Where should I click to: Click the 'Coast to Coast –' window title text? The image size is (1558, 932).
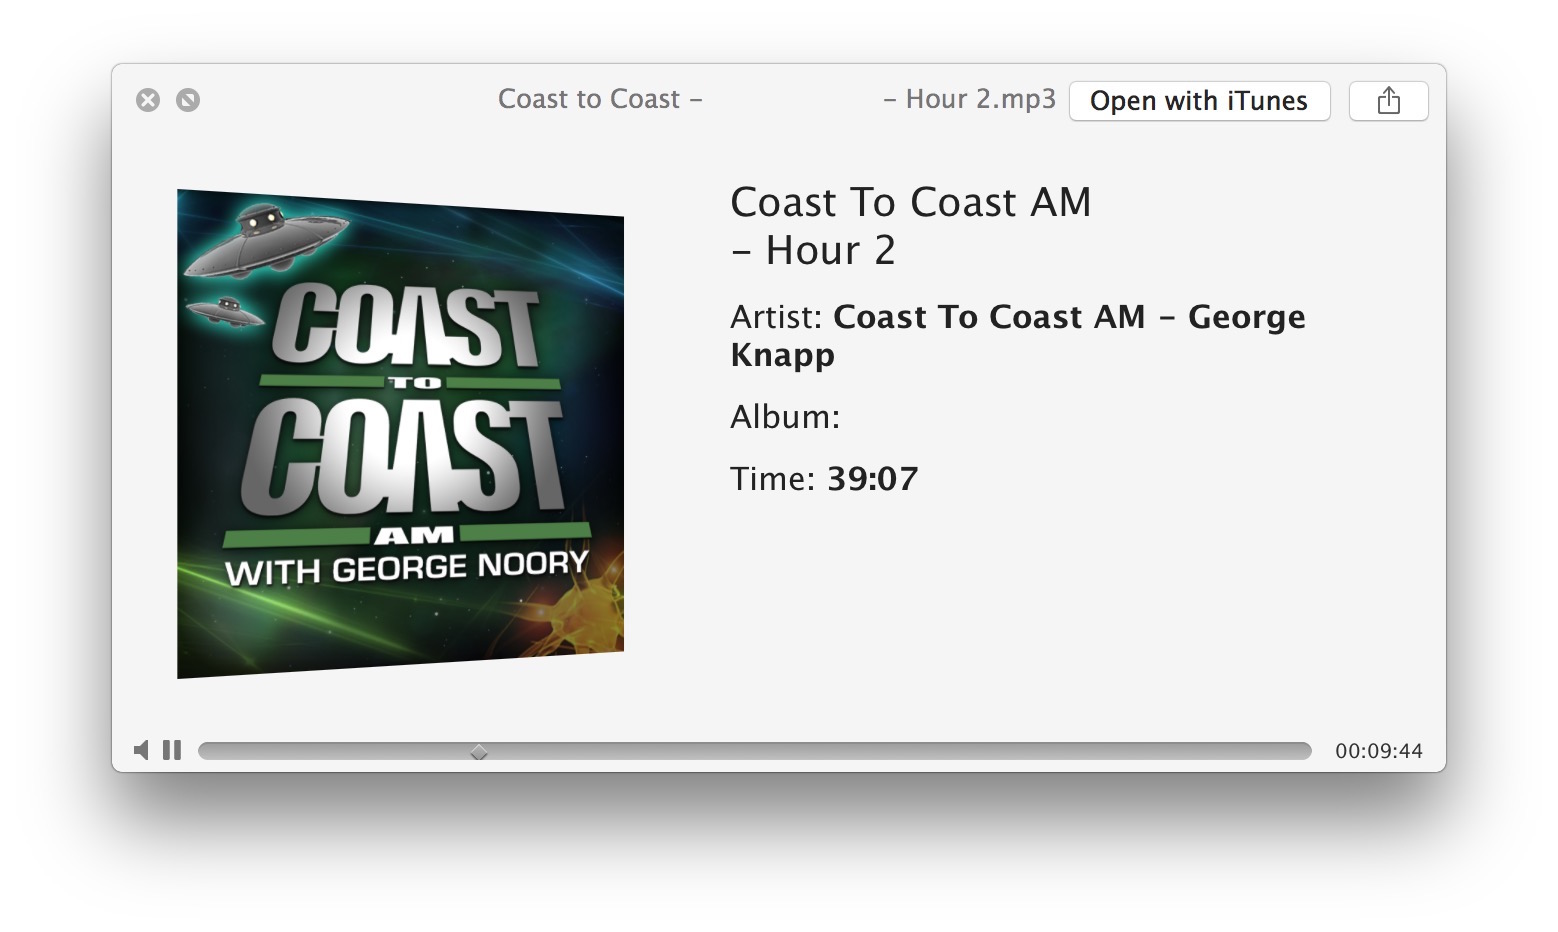(x=600, y=99)
